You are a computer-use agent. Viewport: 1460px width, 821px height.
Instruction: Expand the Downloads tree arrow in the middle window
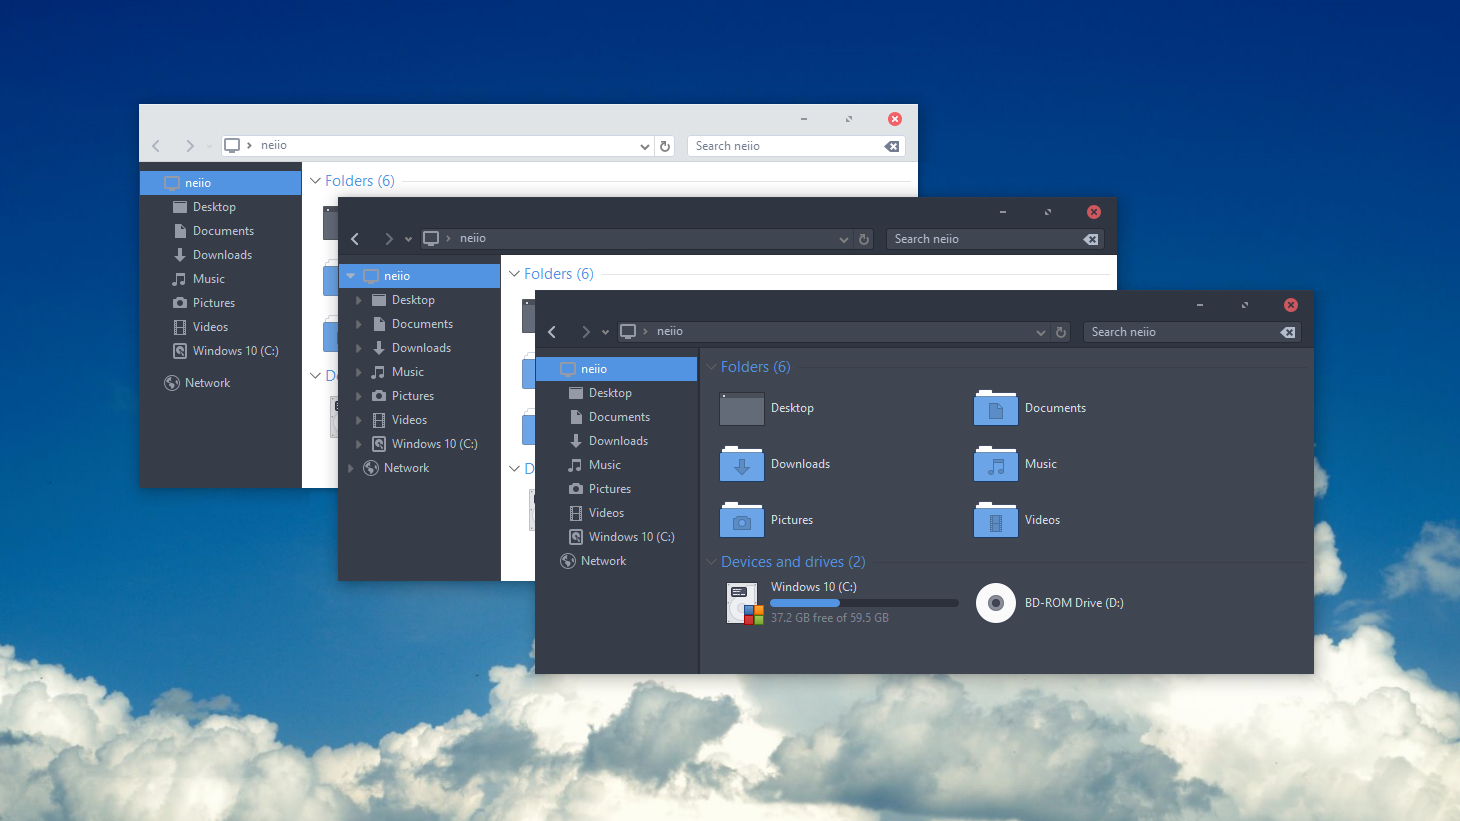click(x=359, y=348)
